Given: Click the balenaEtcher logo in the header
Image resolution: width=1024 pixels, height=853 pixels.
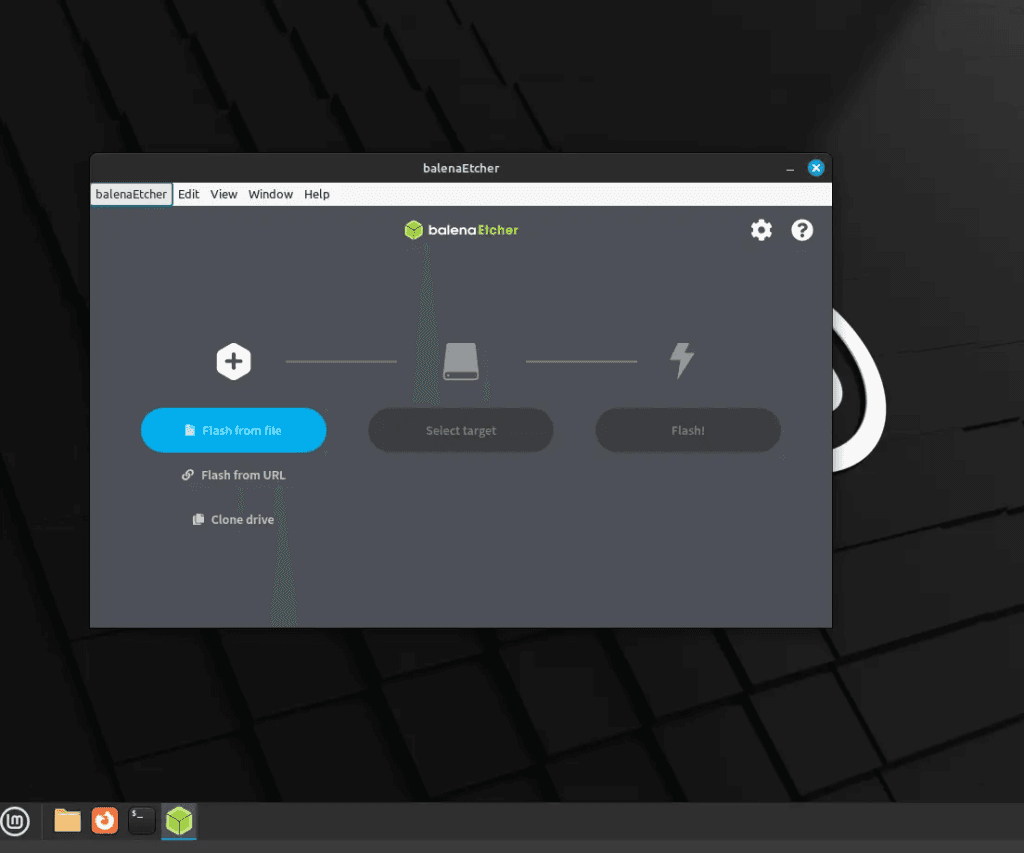Looking at the screenshot, I should [461, 230].
